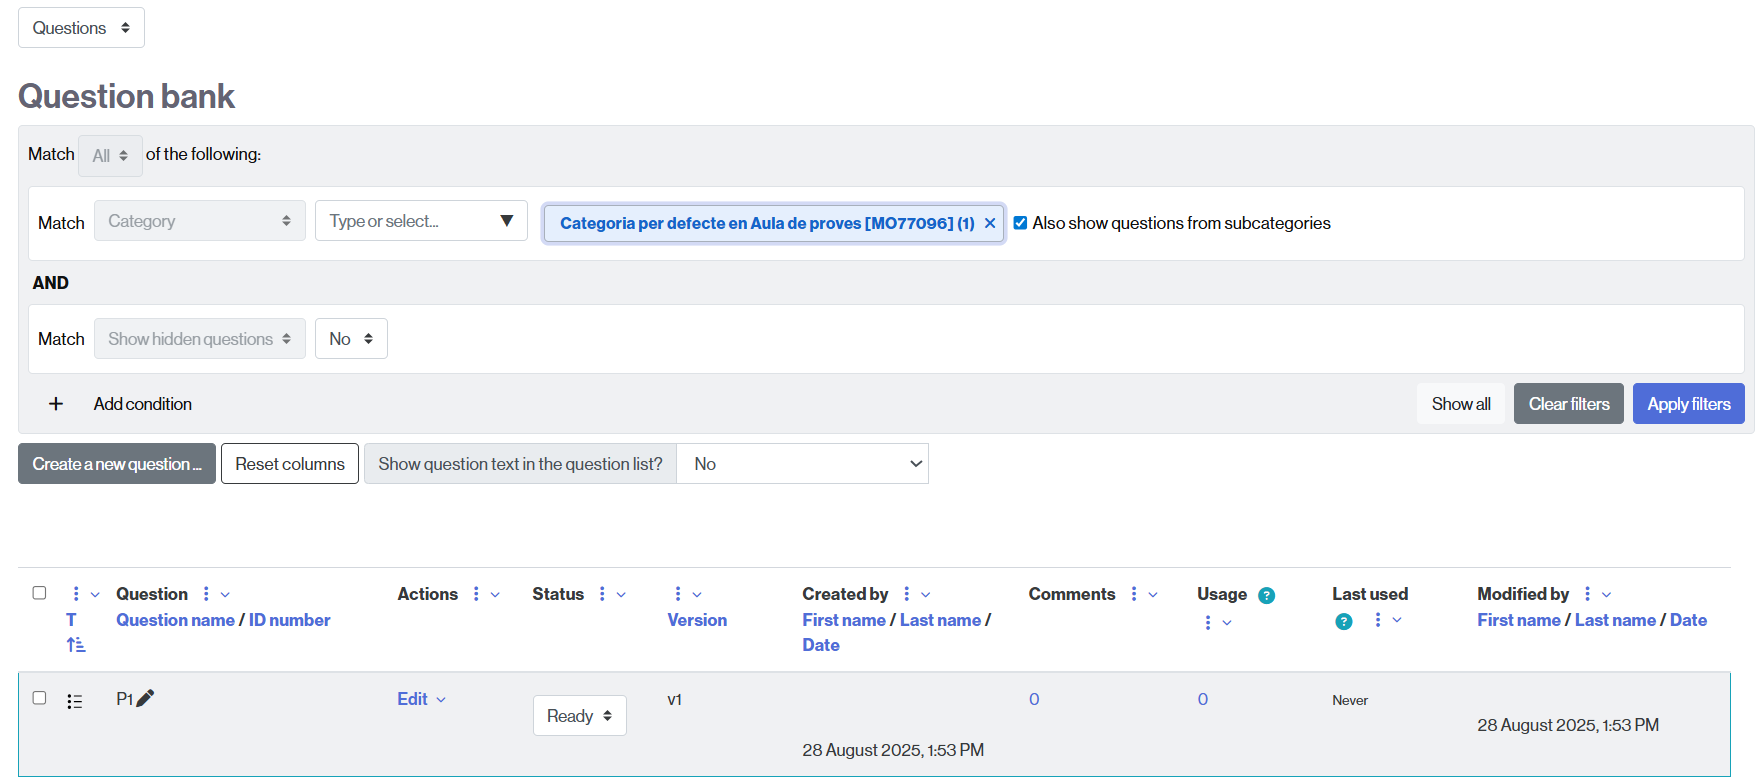The width and height of the screenshot is (1755, 784).
Task: Open the Status column three-dot handle
Action: coord(602,594)
